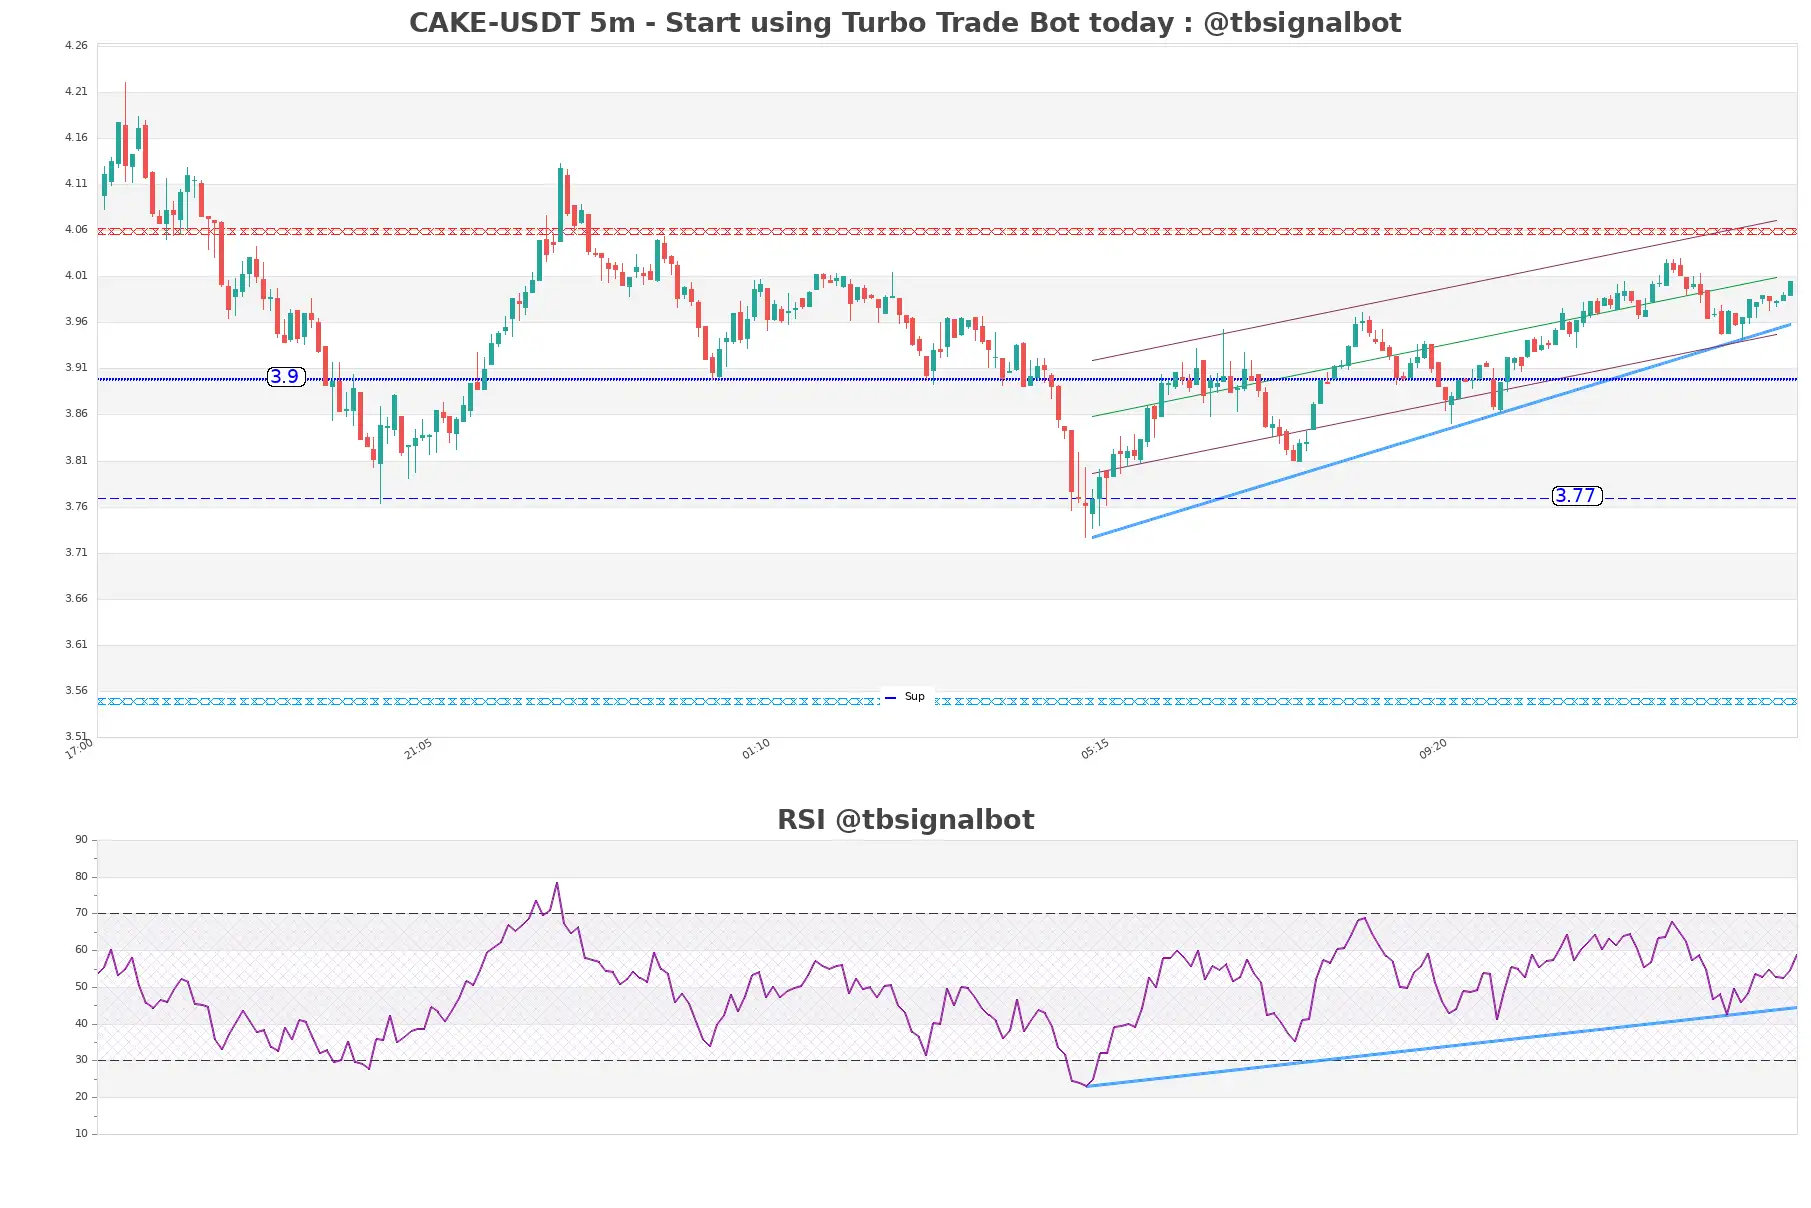
Task: Click the RSI 40 axis label
Action: (x=81, y=1024)
